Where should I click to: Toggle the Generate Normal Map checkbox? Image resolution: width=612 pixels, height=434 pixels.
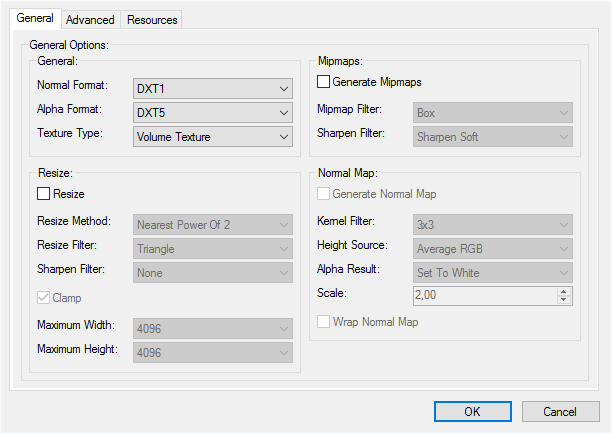(x=324, y=194)
